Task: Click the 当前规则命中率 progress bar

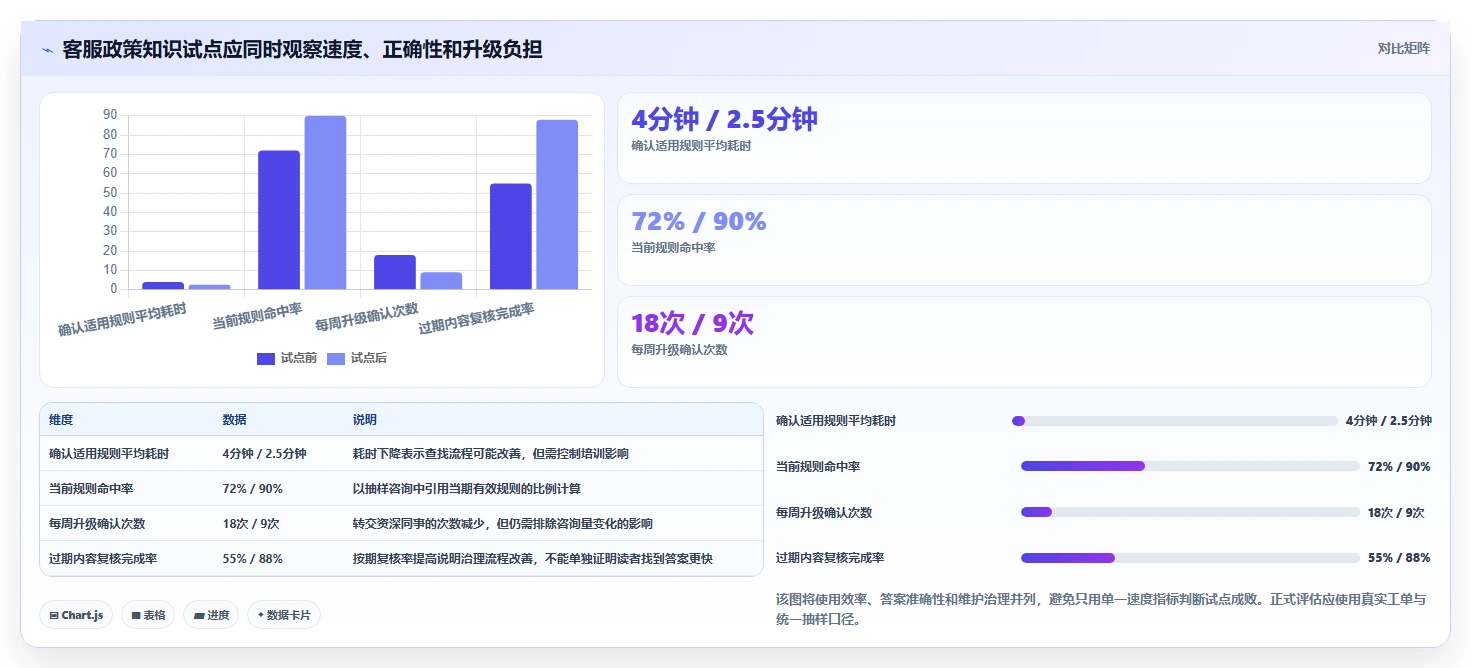Action: [1190, 466]
